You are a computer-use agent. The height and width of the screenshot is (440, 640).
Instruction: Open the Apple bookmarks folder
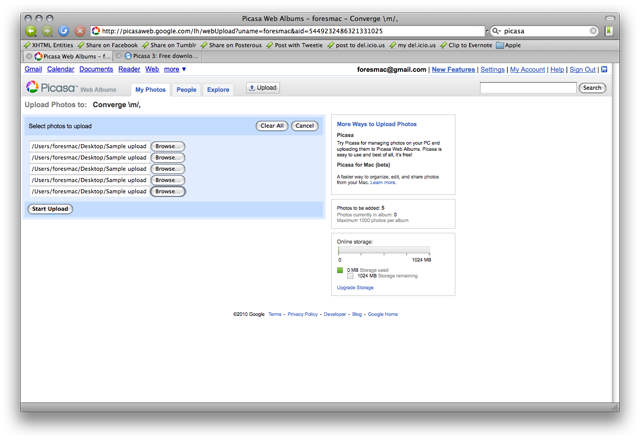click(x=509, y=45)
